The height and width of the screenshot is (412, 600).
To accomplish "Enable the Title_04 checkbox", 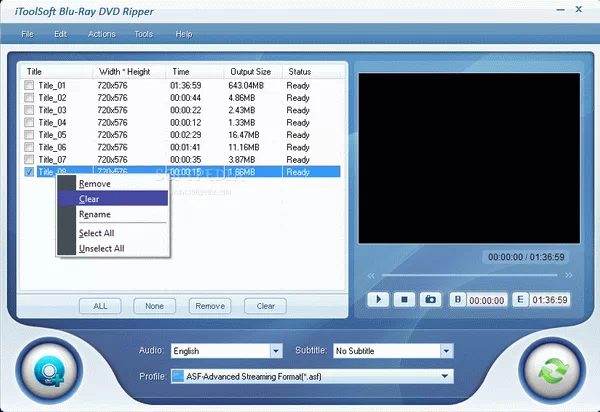I will (30, 122).
